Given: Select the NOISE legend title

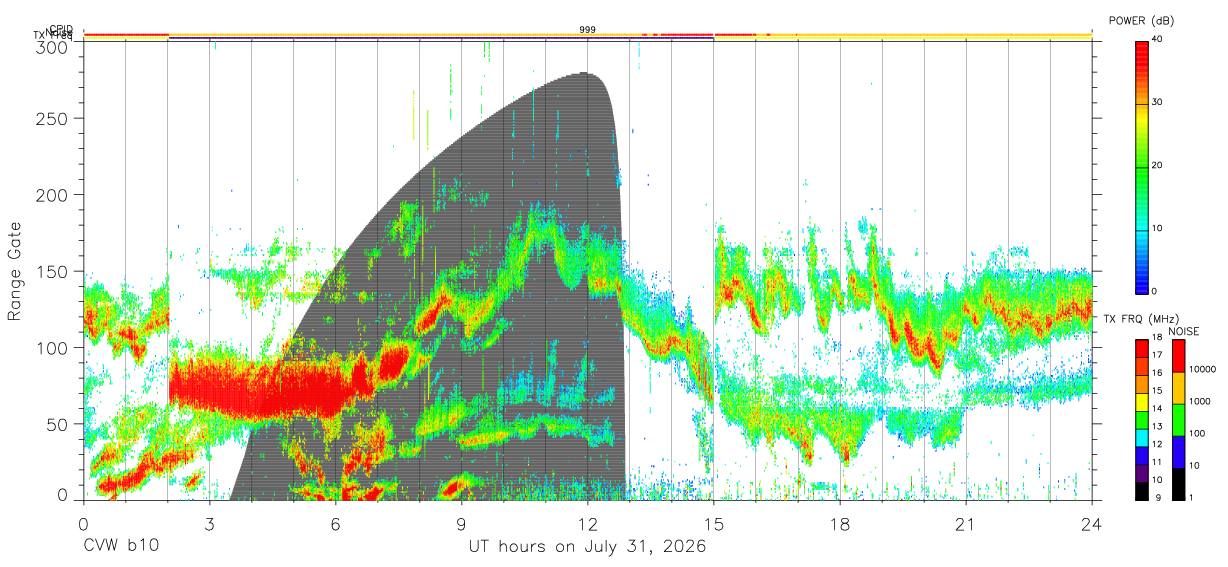Looking at the screenshot, I should click(x=1183, y=331).
